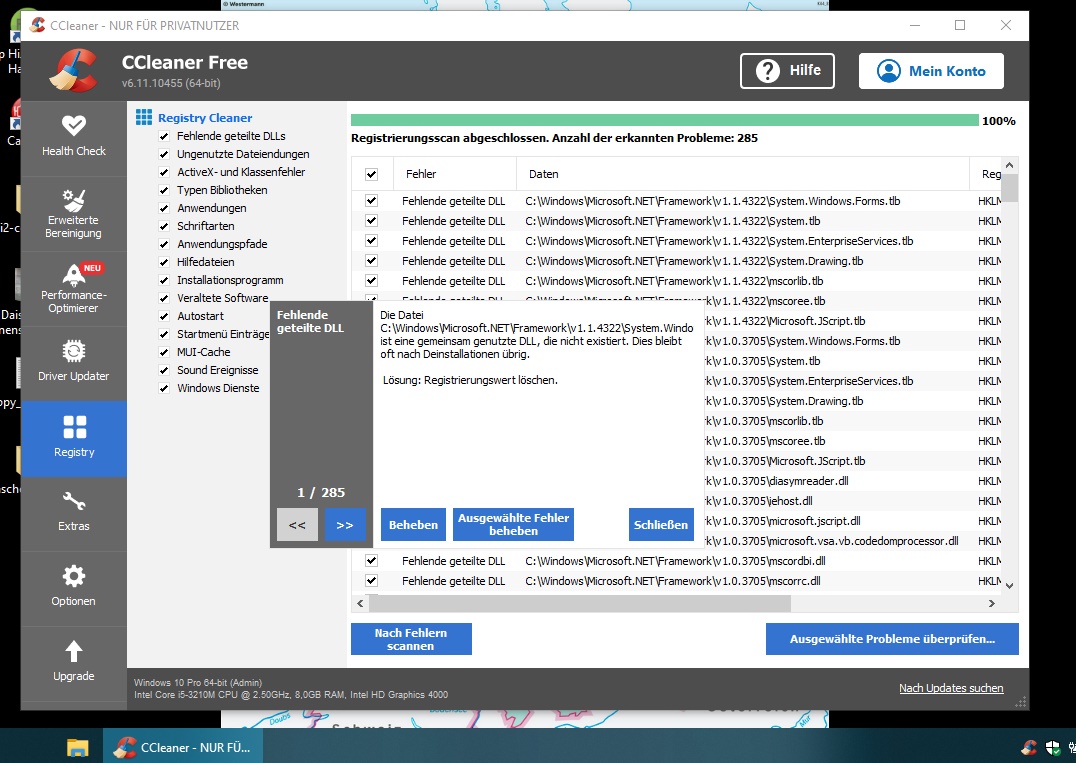Toggle Autostart checkbox
The image size is (1076, 763).
[x=164, y=316]
